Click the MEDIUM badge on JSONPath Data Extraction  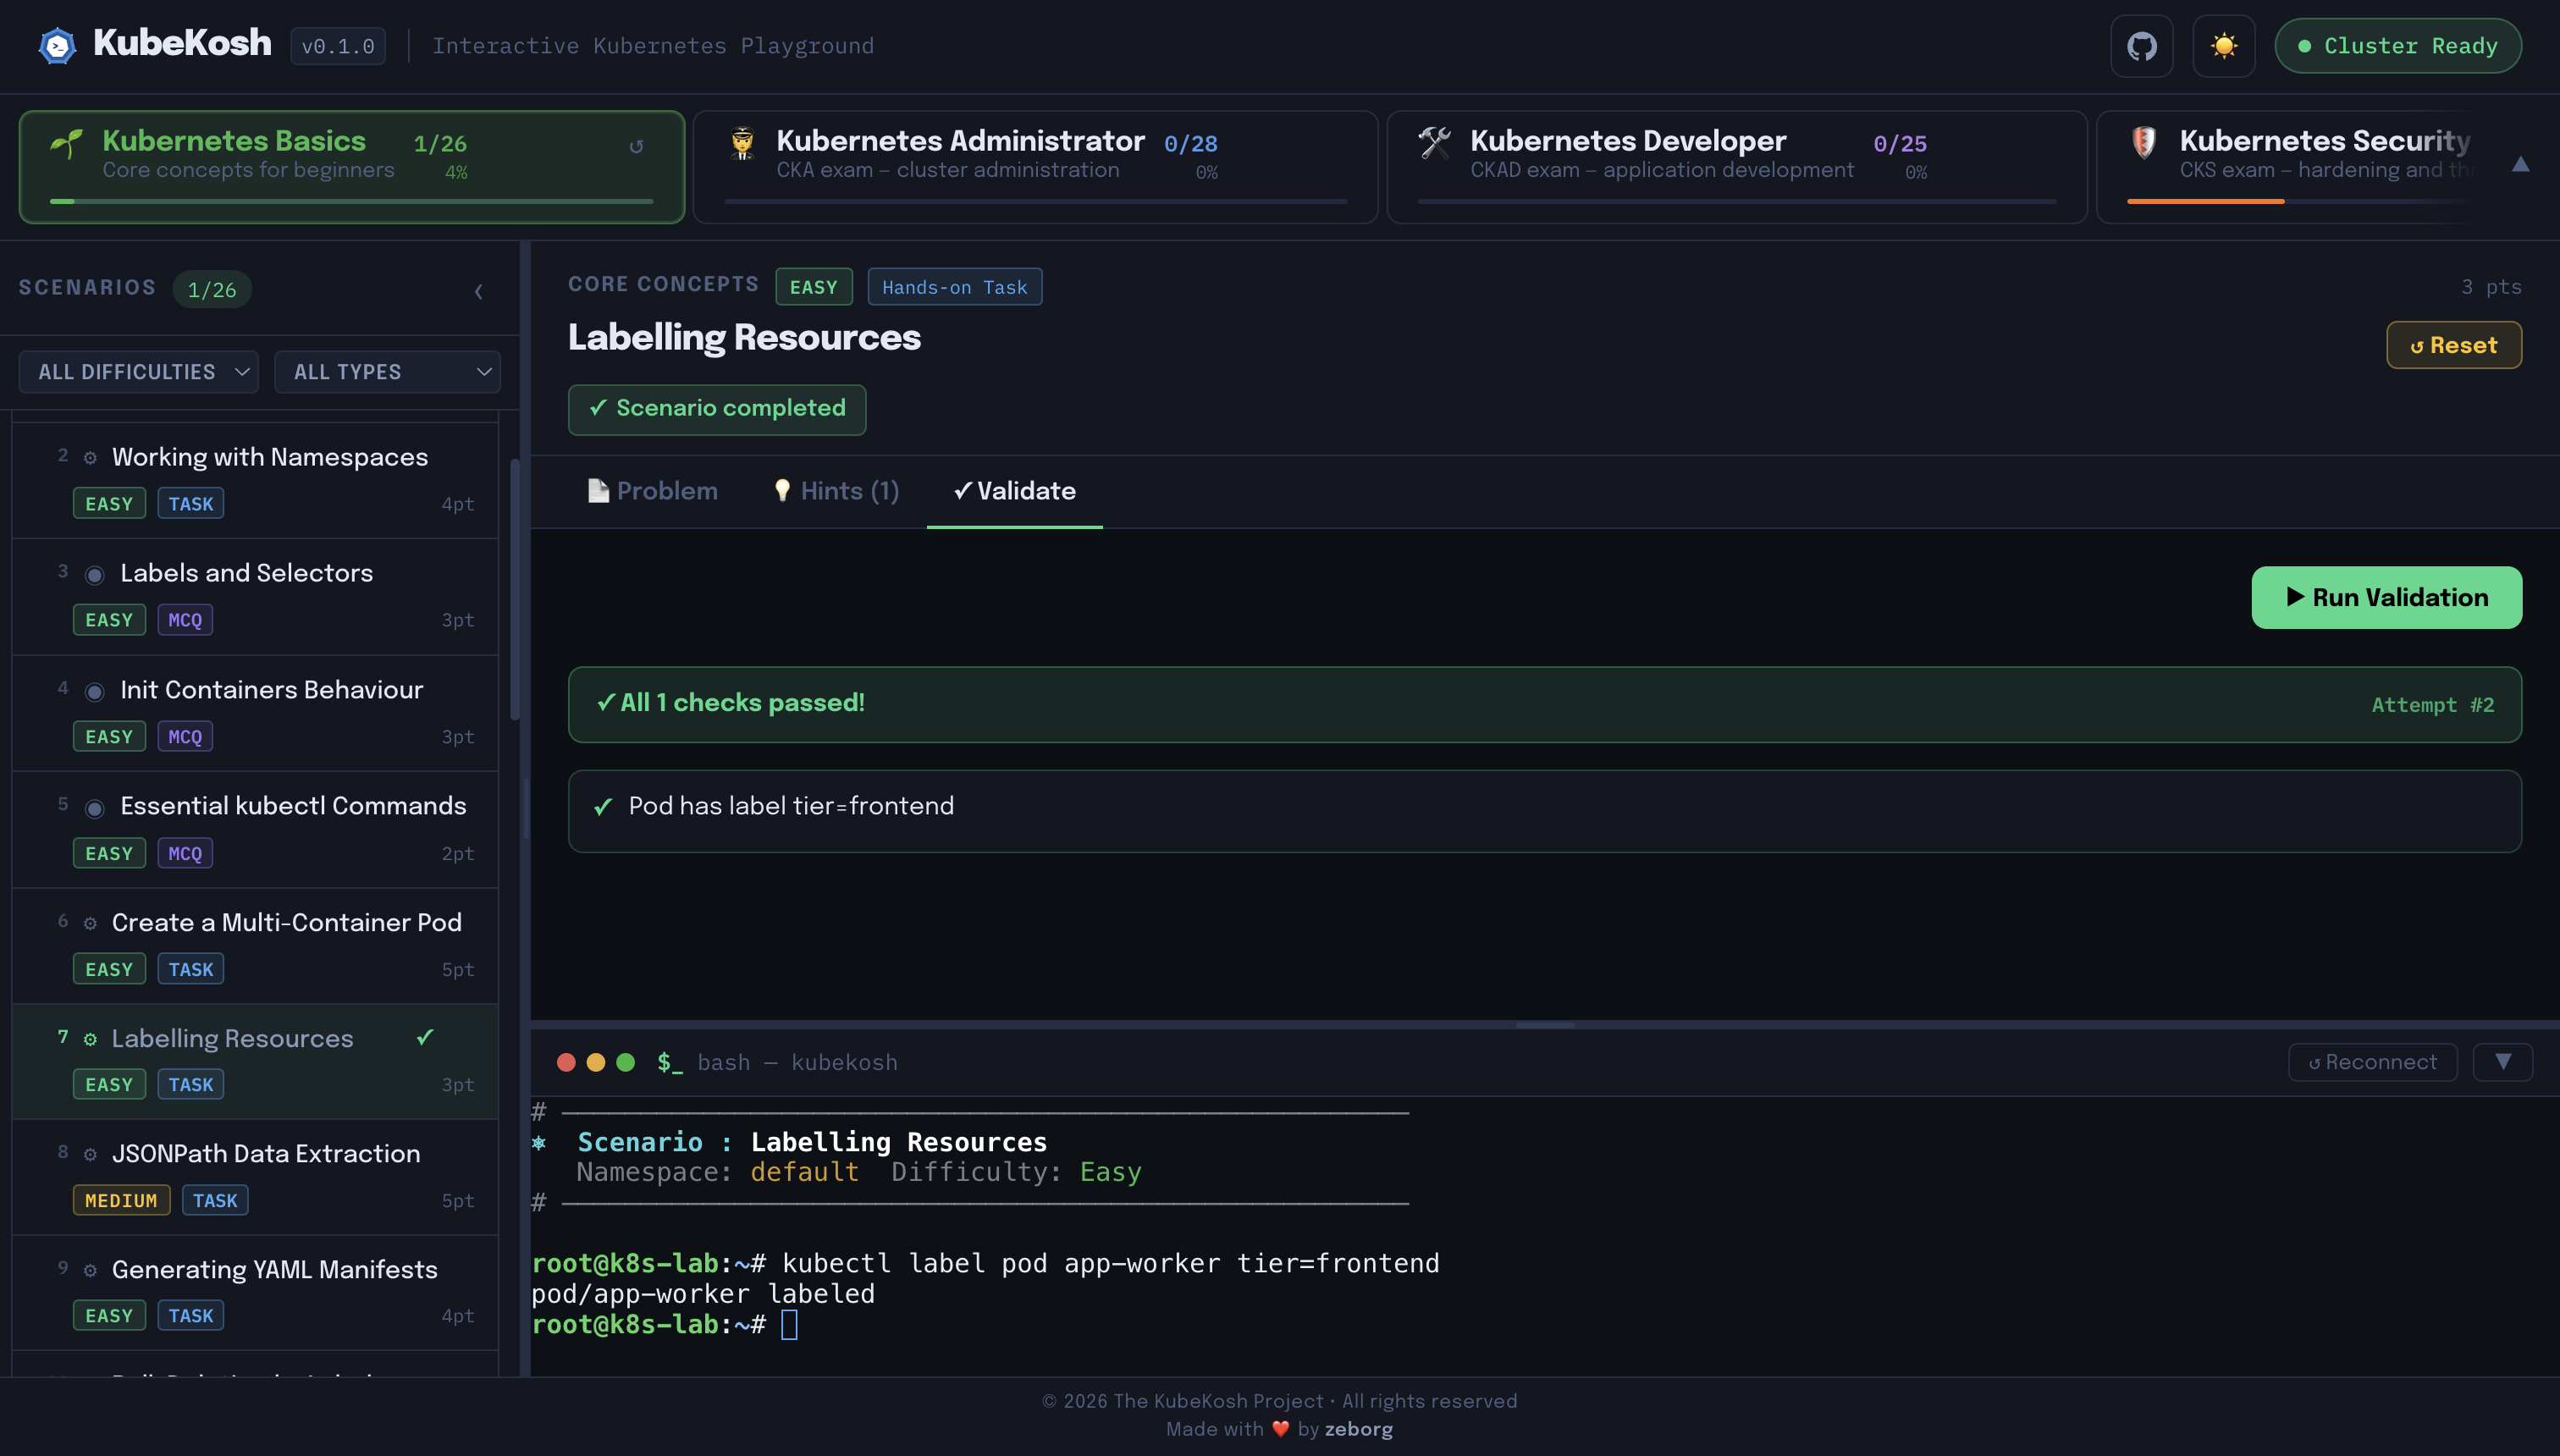[x=121, y=1200]
